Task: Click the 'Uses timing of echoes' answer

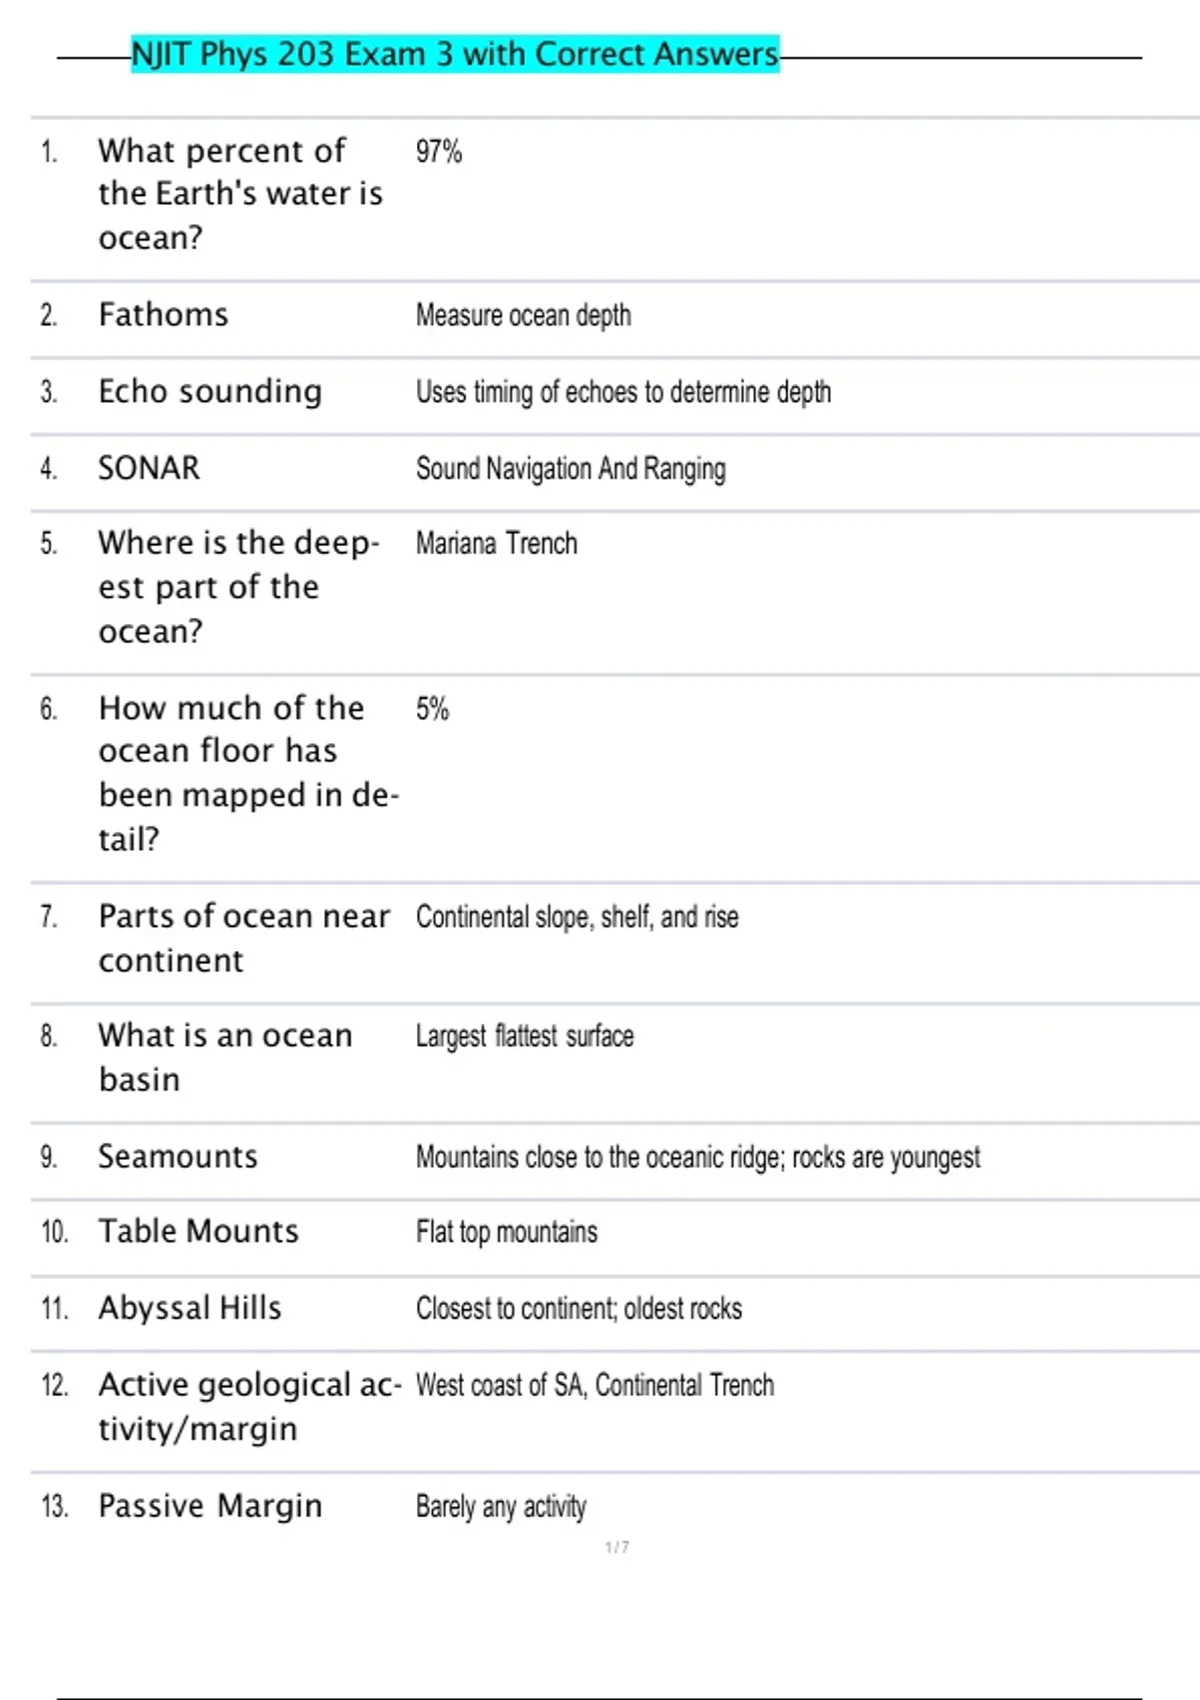Action: click(623, 392)
